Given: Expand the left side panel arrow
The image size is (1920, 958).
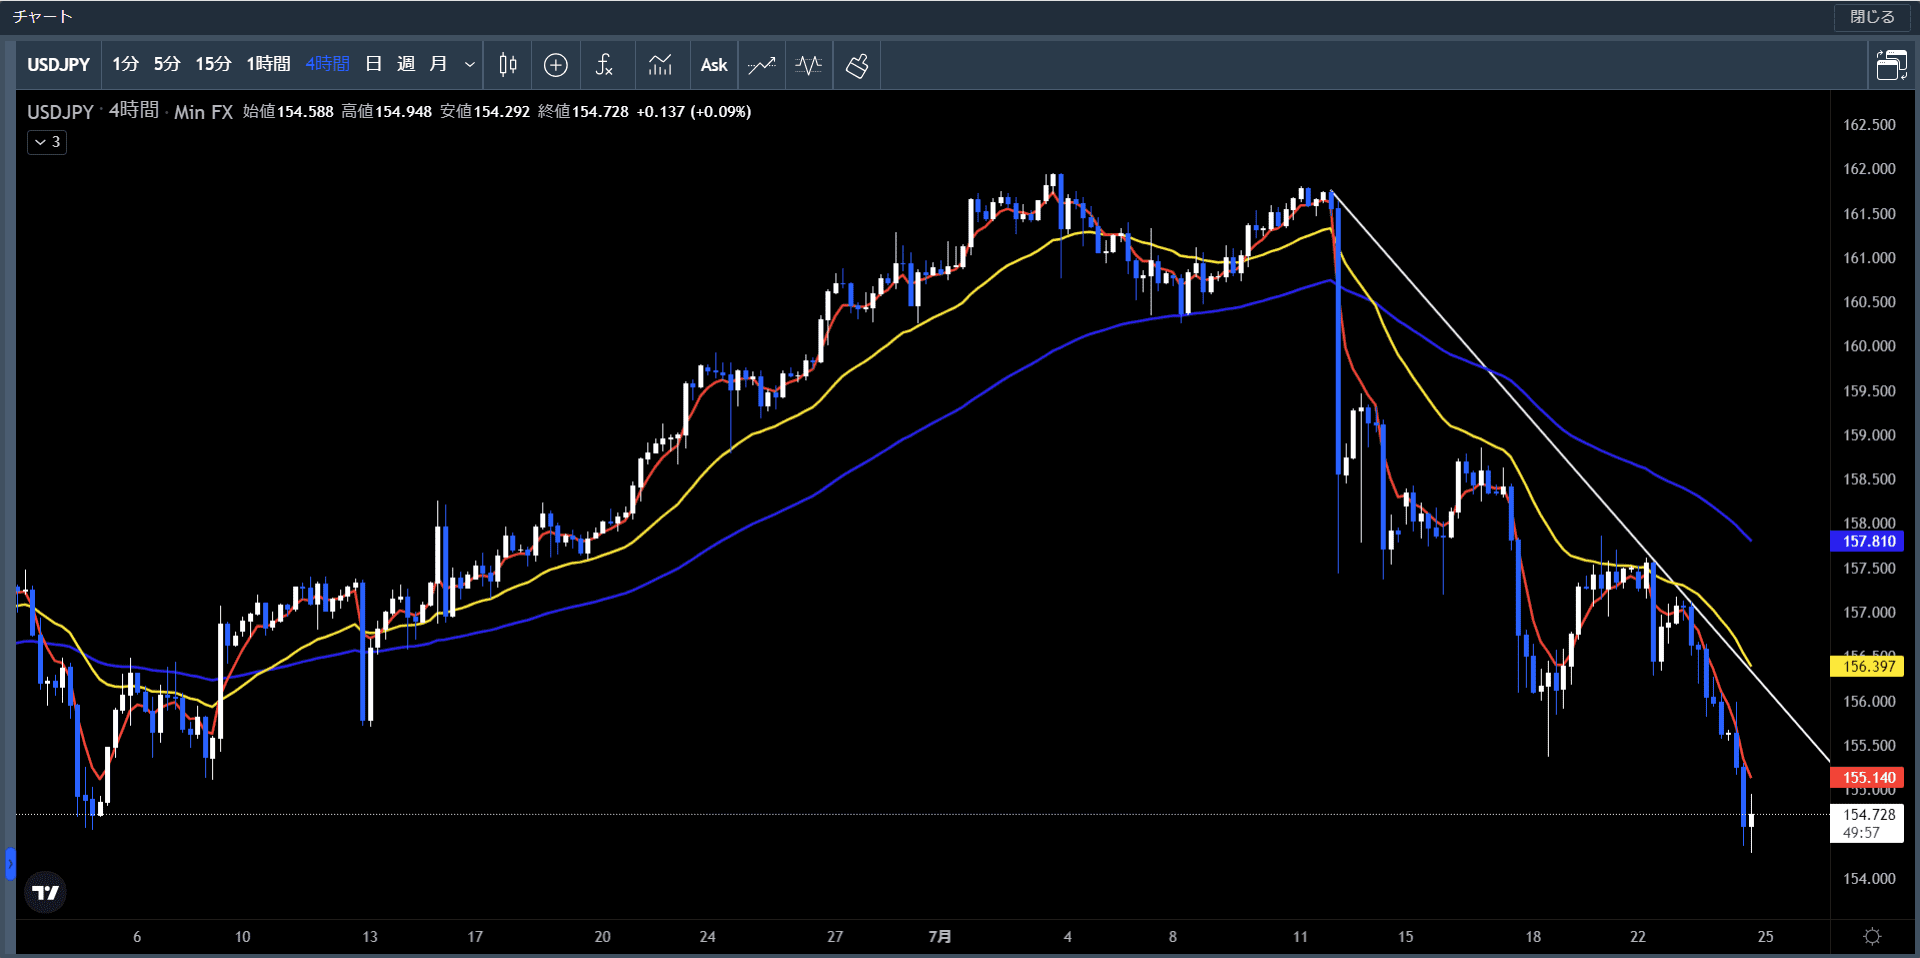Looking at the screenshot, I should pos(10,864).
